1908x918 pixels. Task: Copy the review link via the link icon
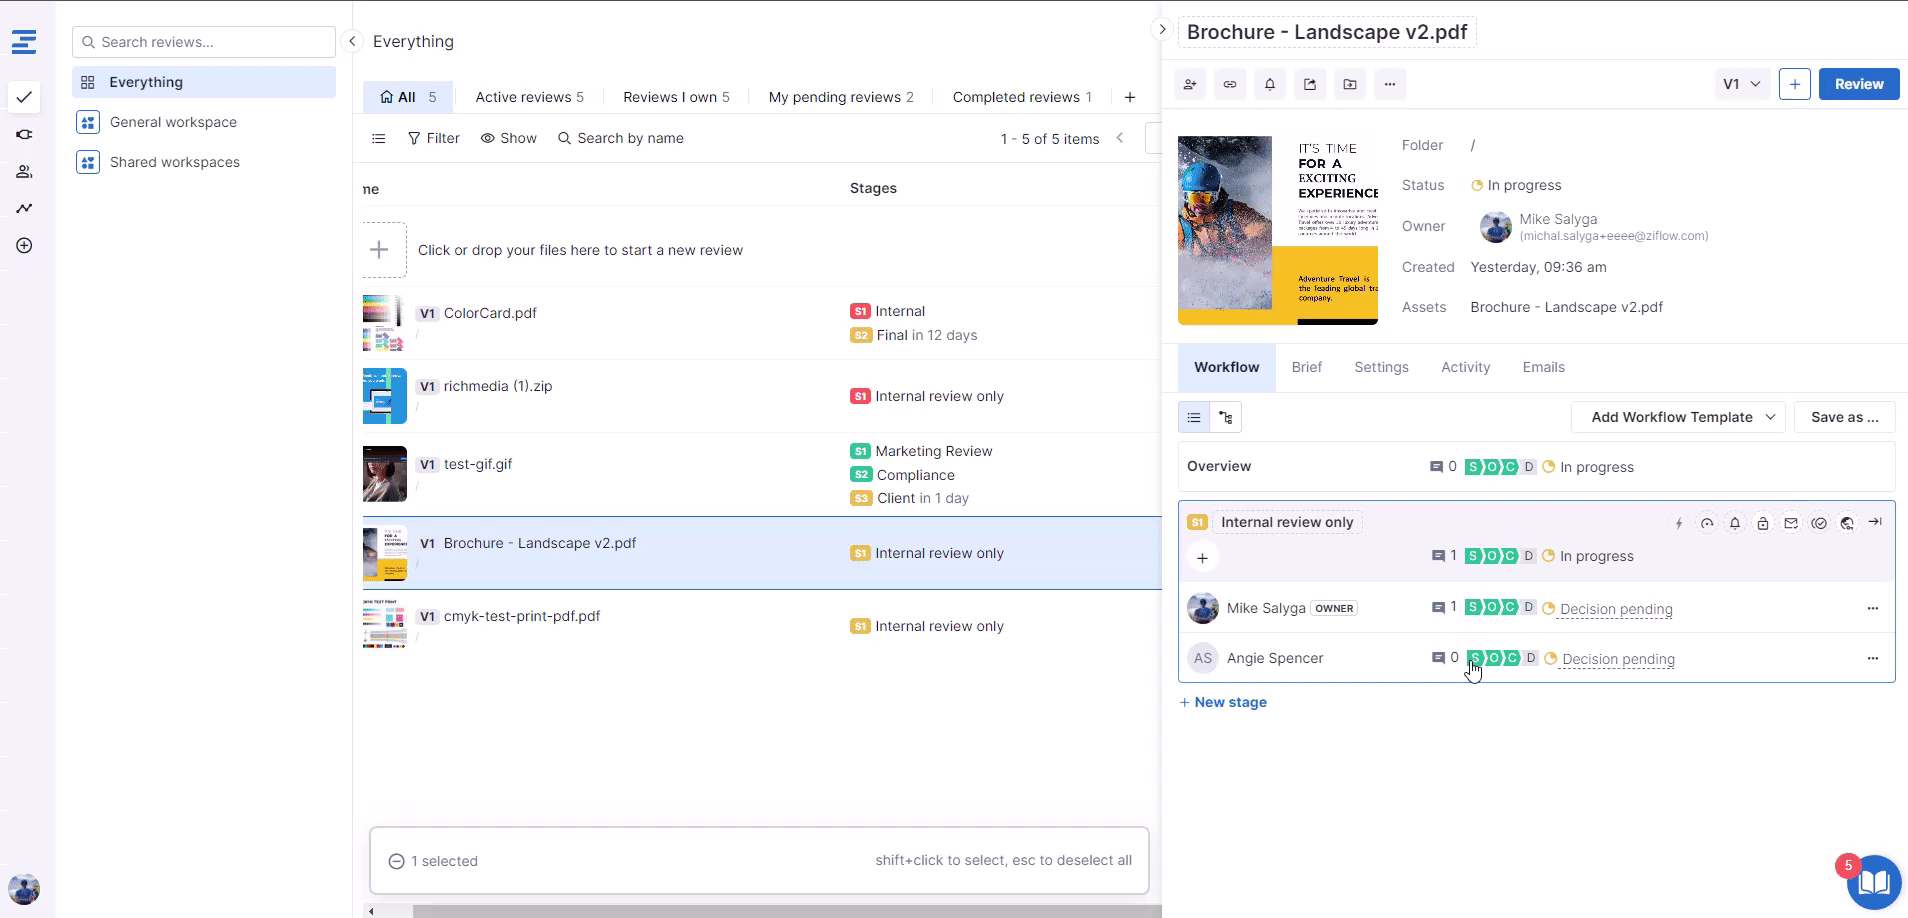(1230, 84)
